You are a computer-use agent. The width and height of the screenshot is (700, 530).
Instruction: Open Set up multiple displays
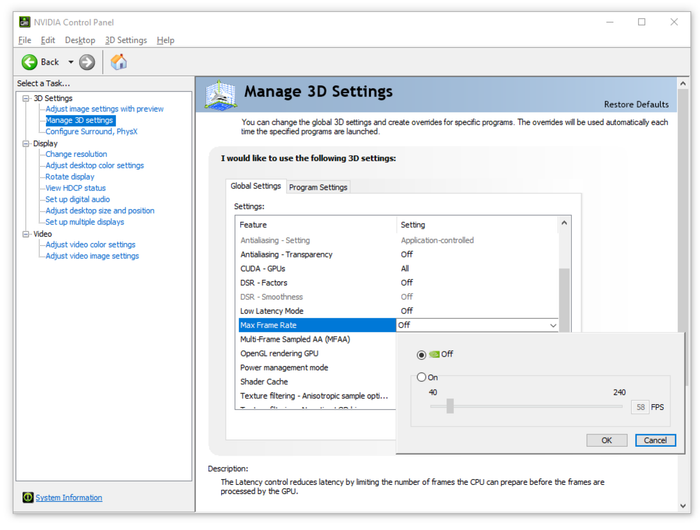coord(84,222)
